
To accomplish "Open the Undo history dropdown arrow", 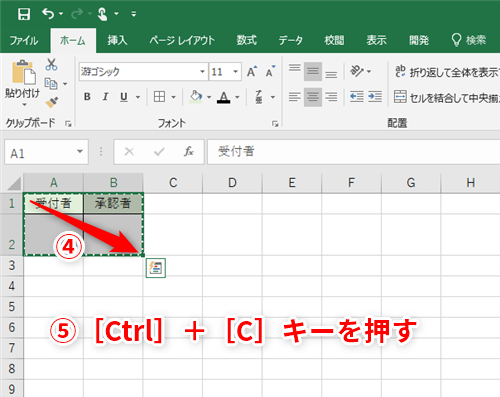I will click(x=61, y=14).
